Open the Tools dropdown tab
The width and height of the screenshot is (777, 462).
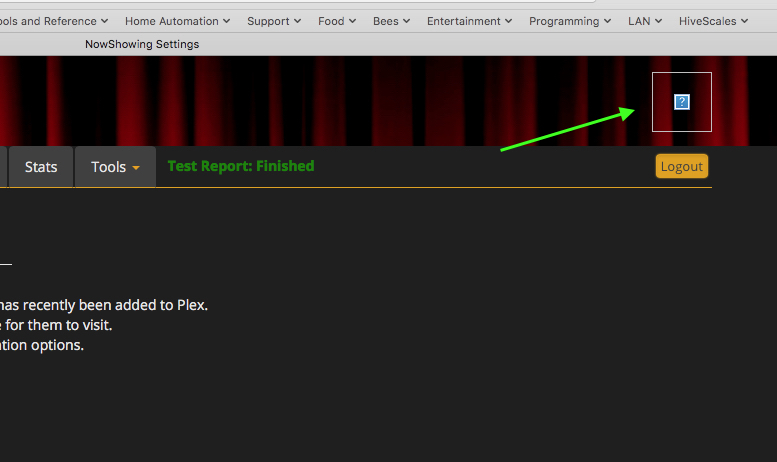(x=115, y=167)
